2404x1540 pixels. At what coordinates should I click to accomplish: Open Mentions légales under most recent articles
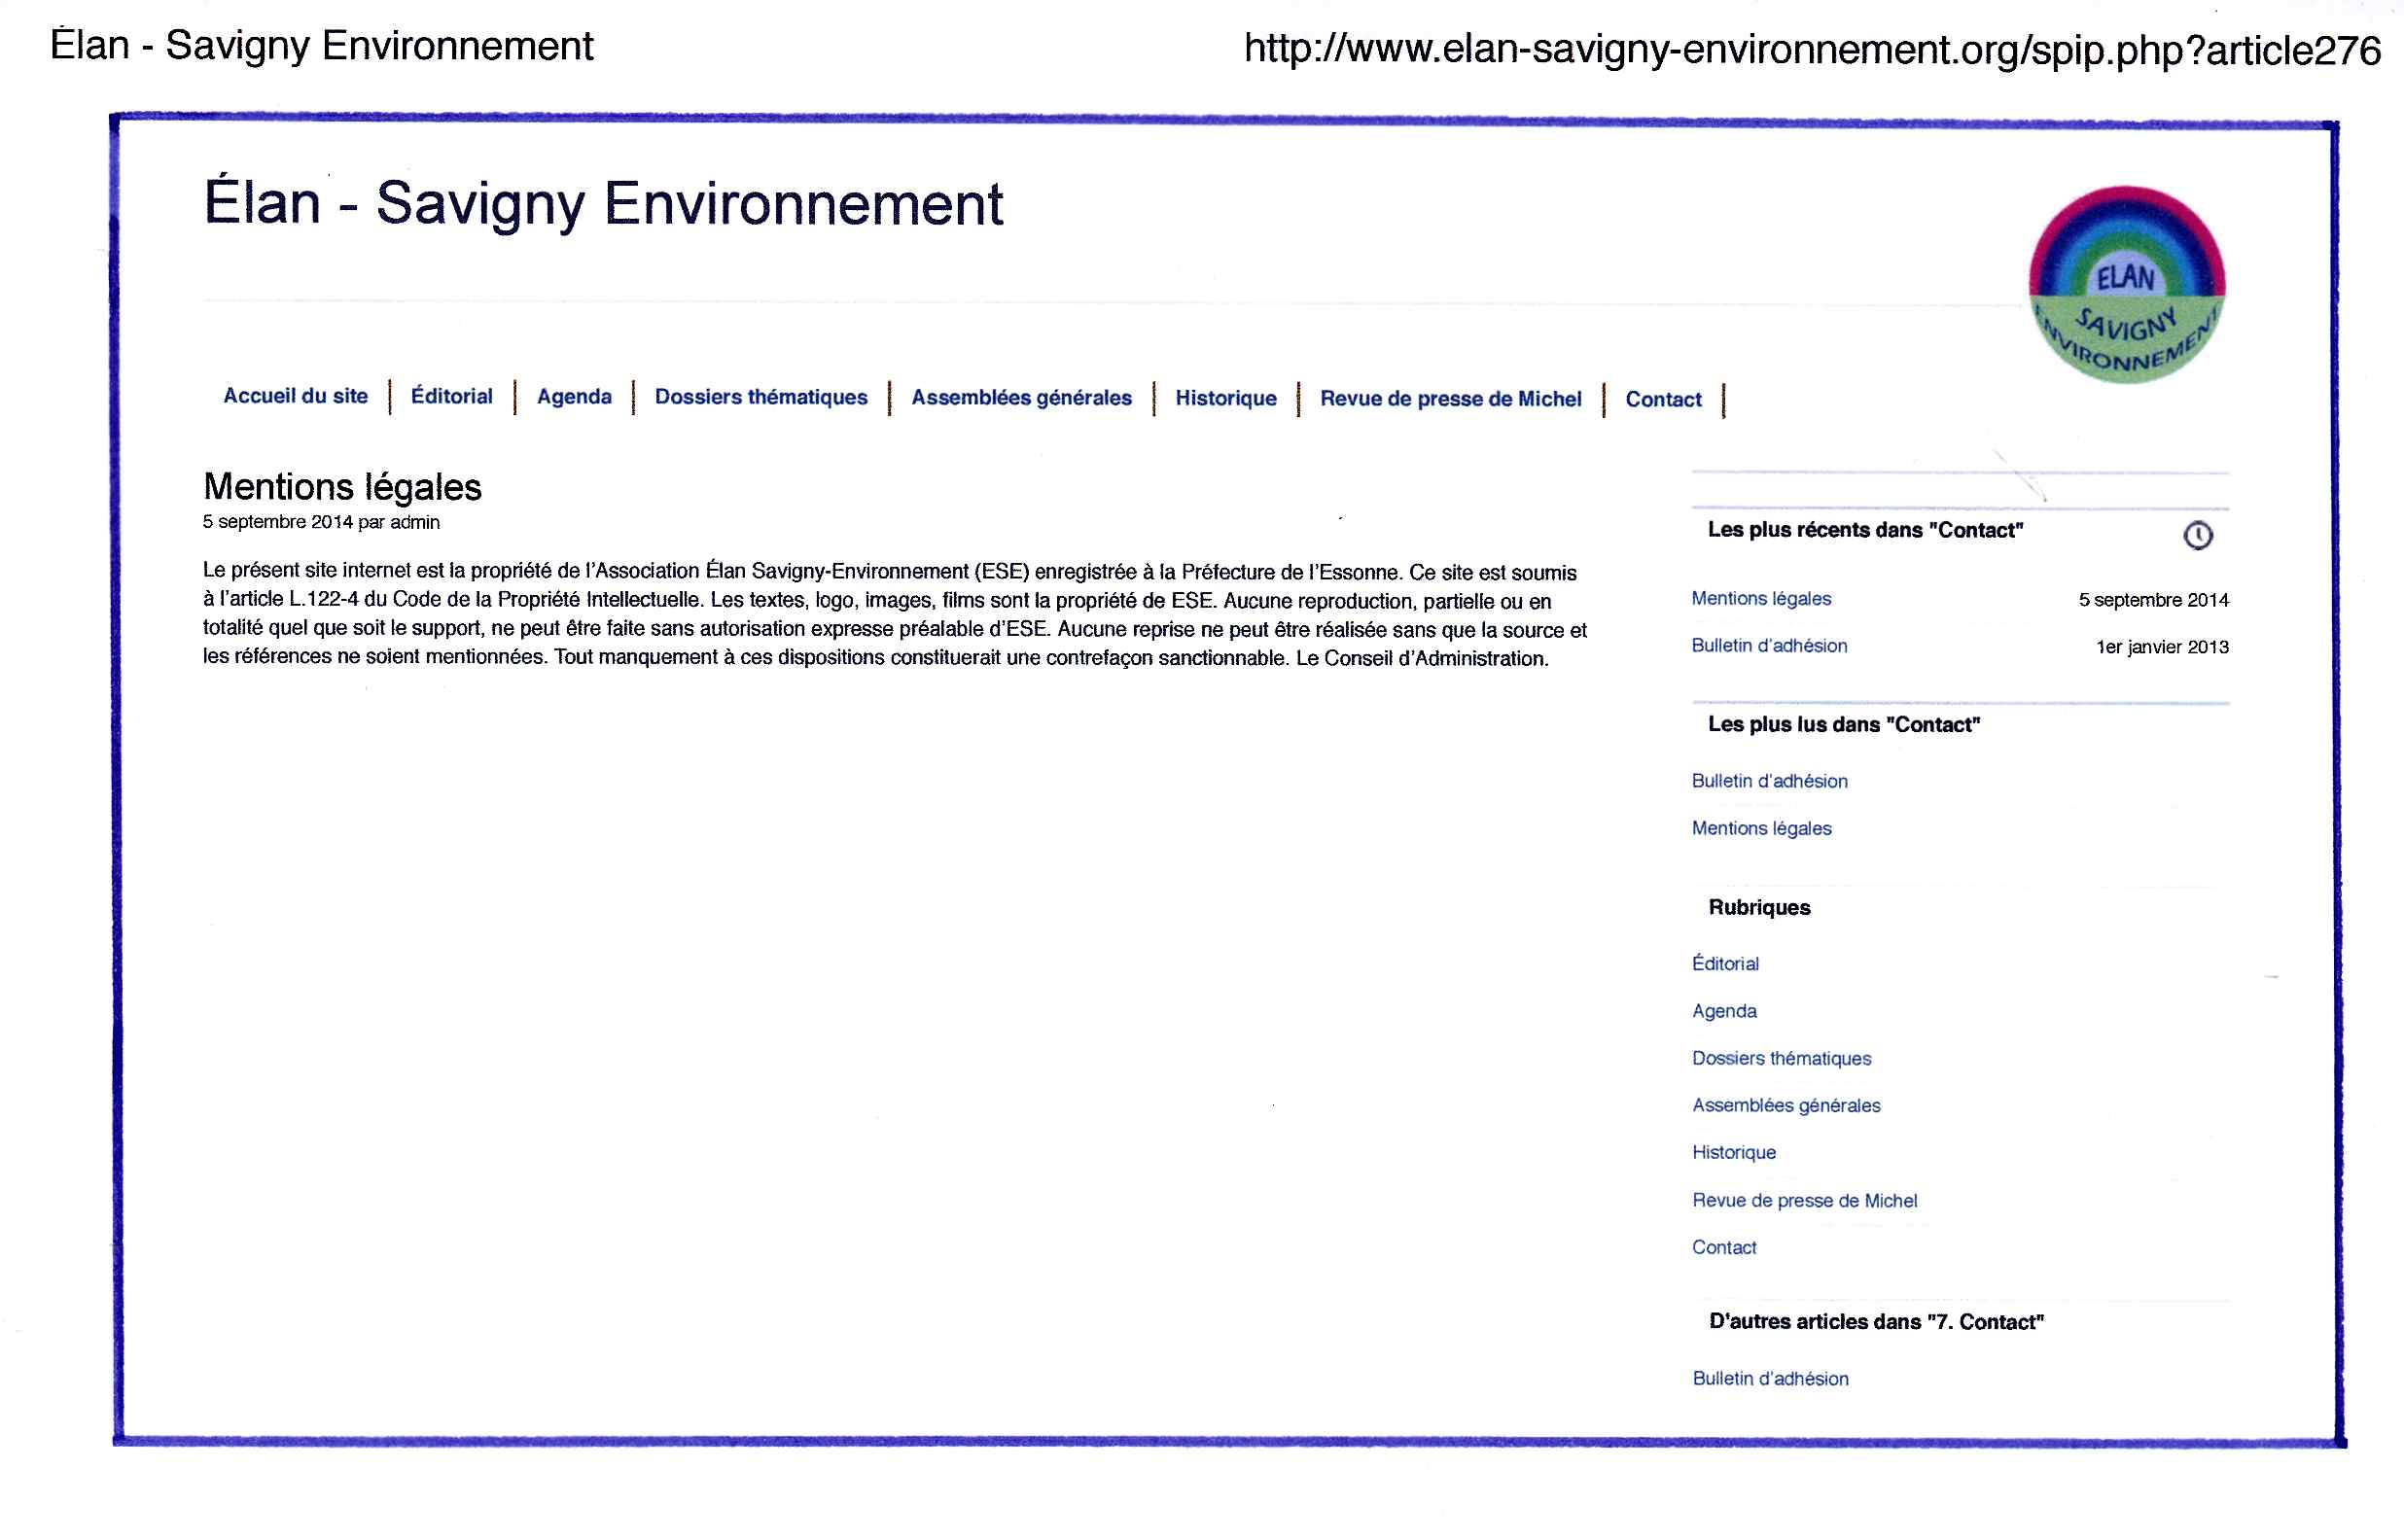[1761, 599]
